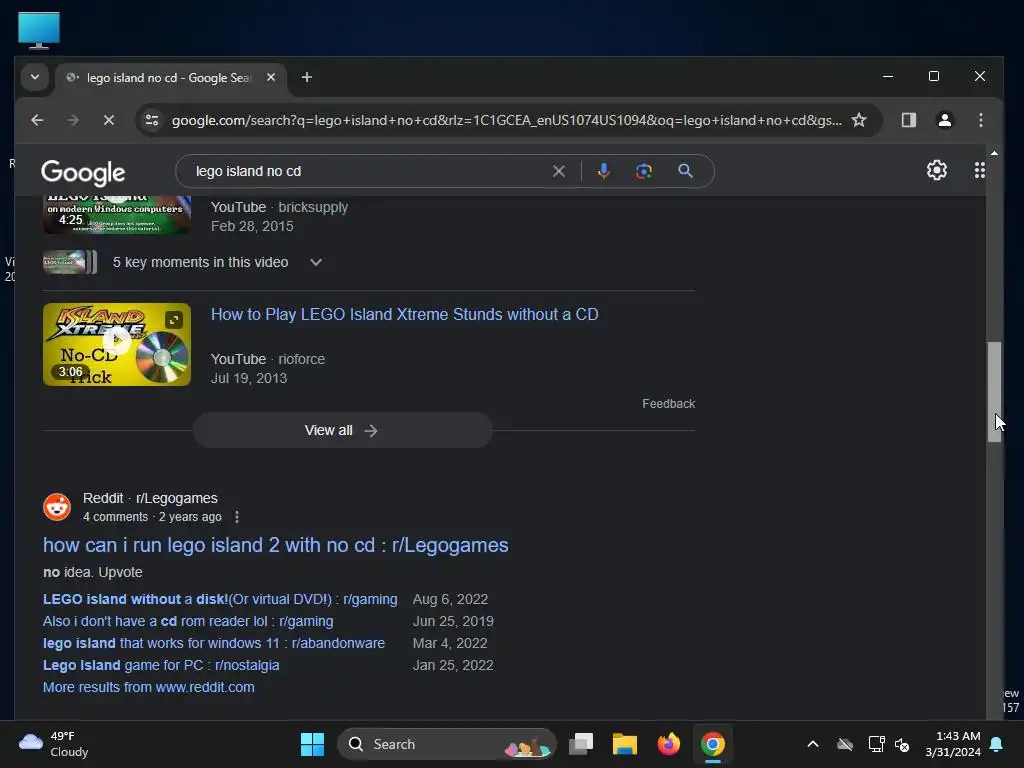Open clock showing 1:43 AM

pos(952,744)
